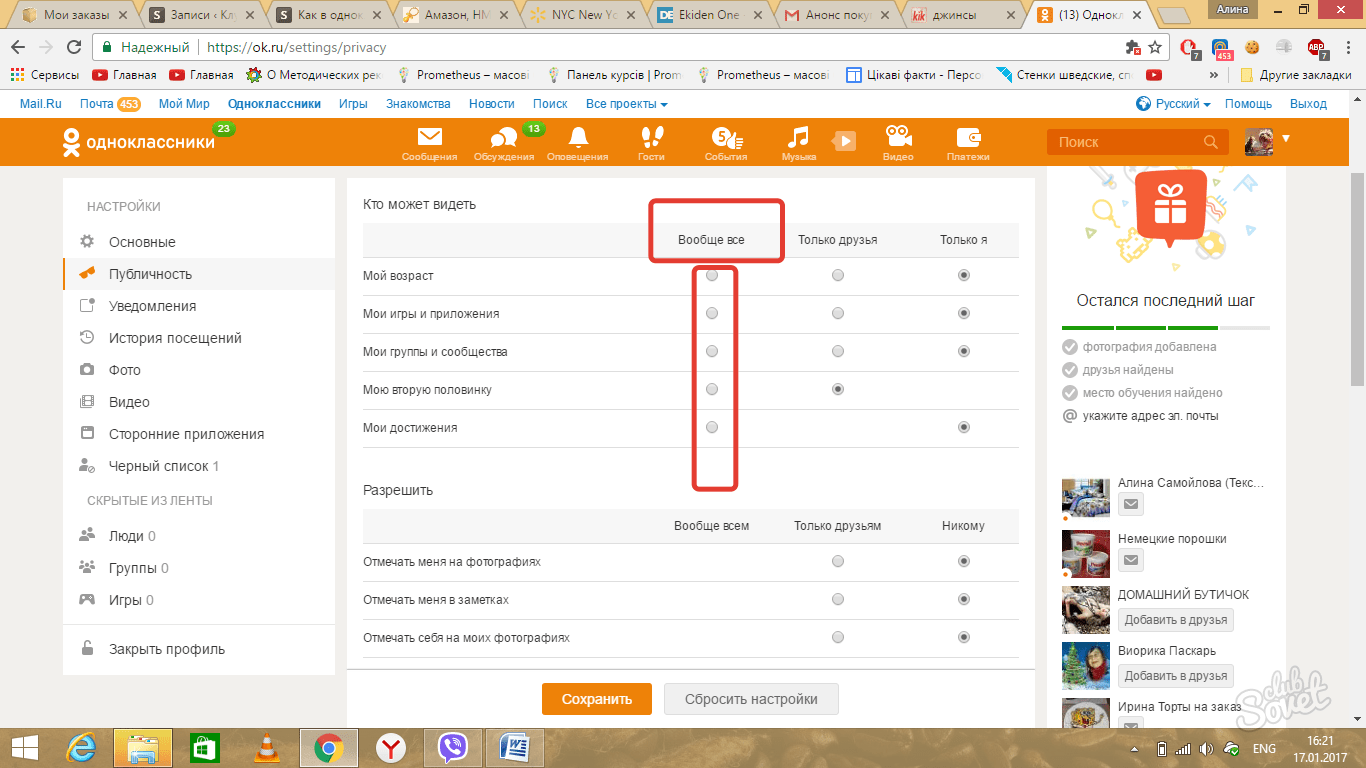1366x768 pixels.
Task: Open File Explorer from taskbar
Action: (x=143, y=747)
